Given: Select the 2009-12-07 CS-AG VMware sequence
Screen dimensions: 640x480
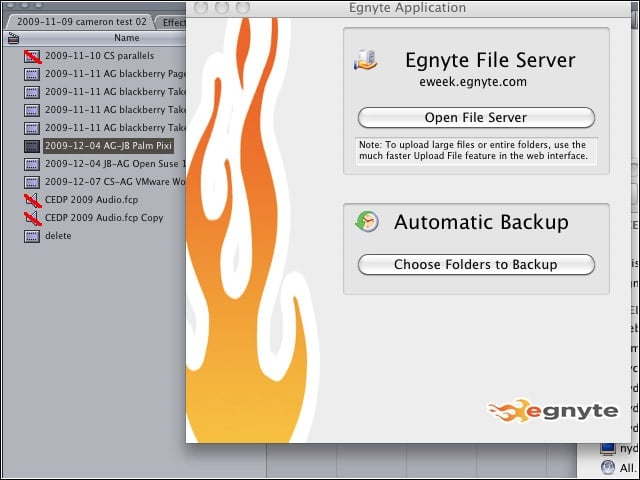Looking at the screenshot, I should [x=115, y=182].
